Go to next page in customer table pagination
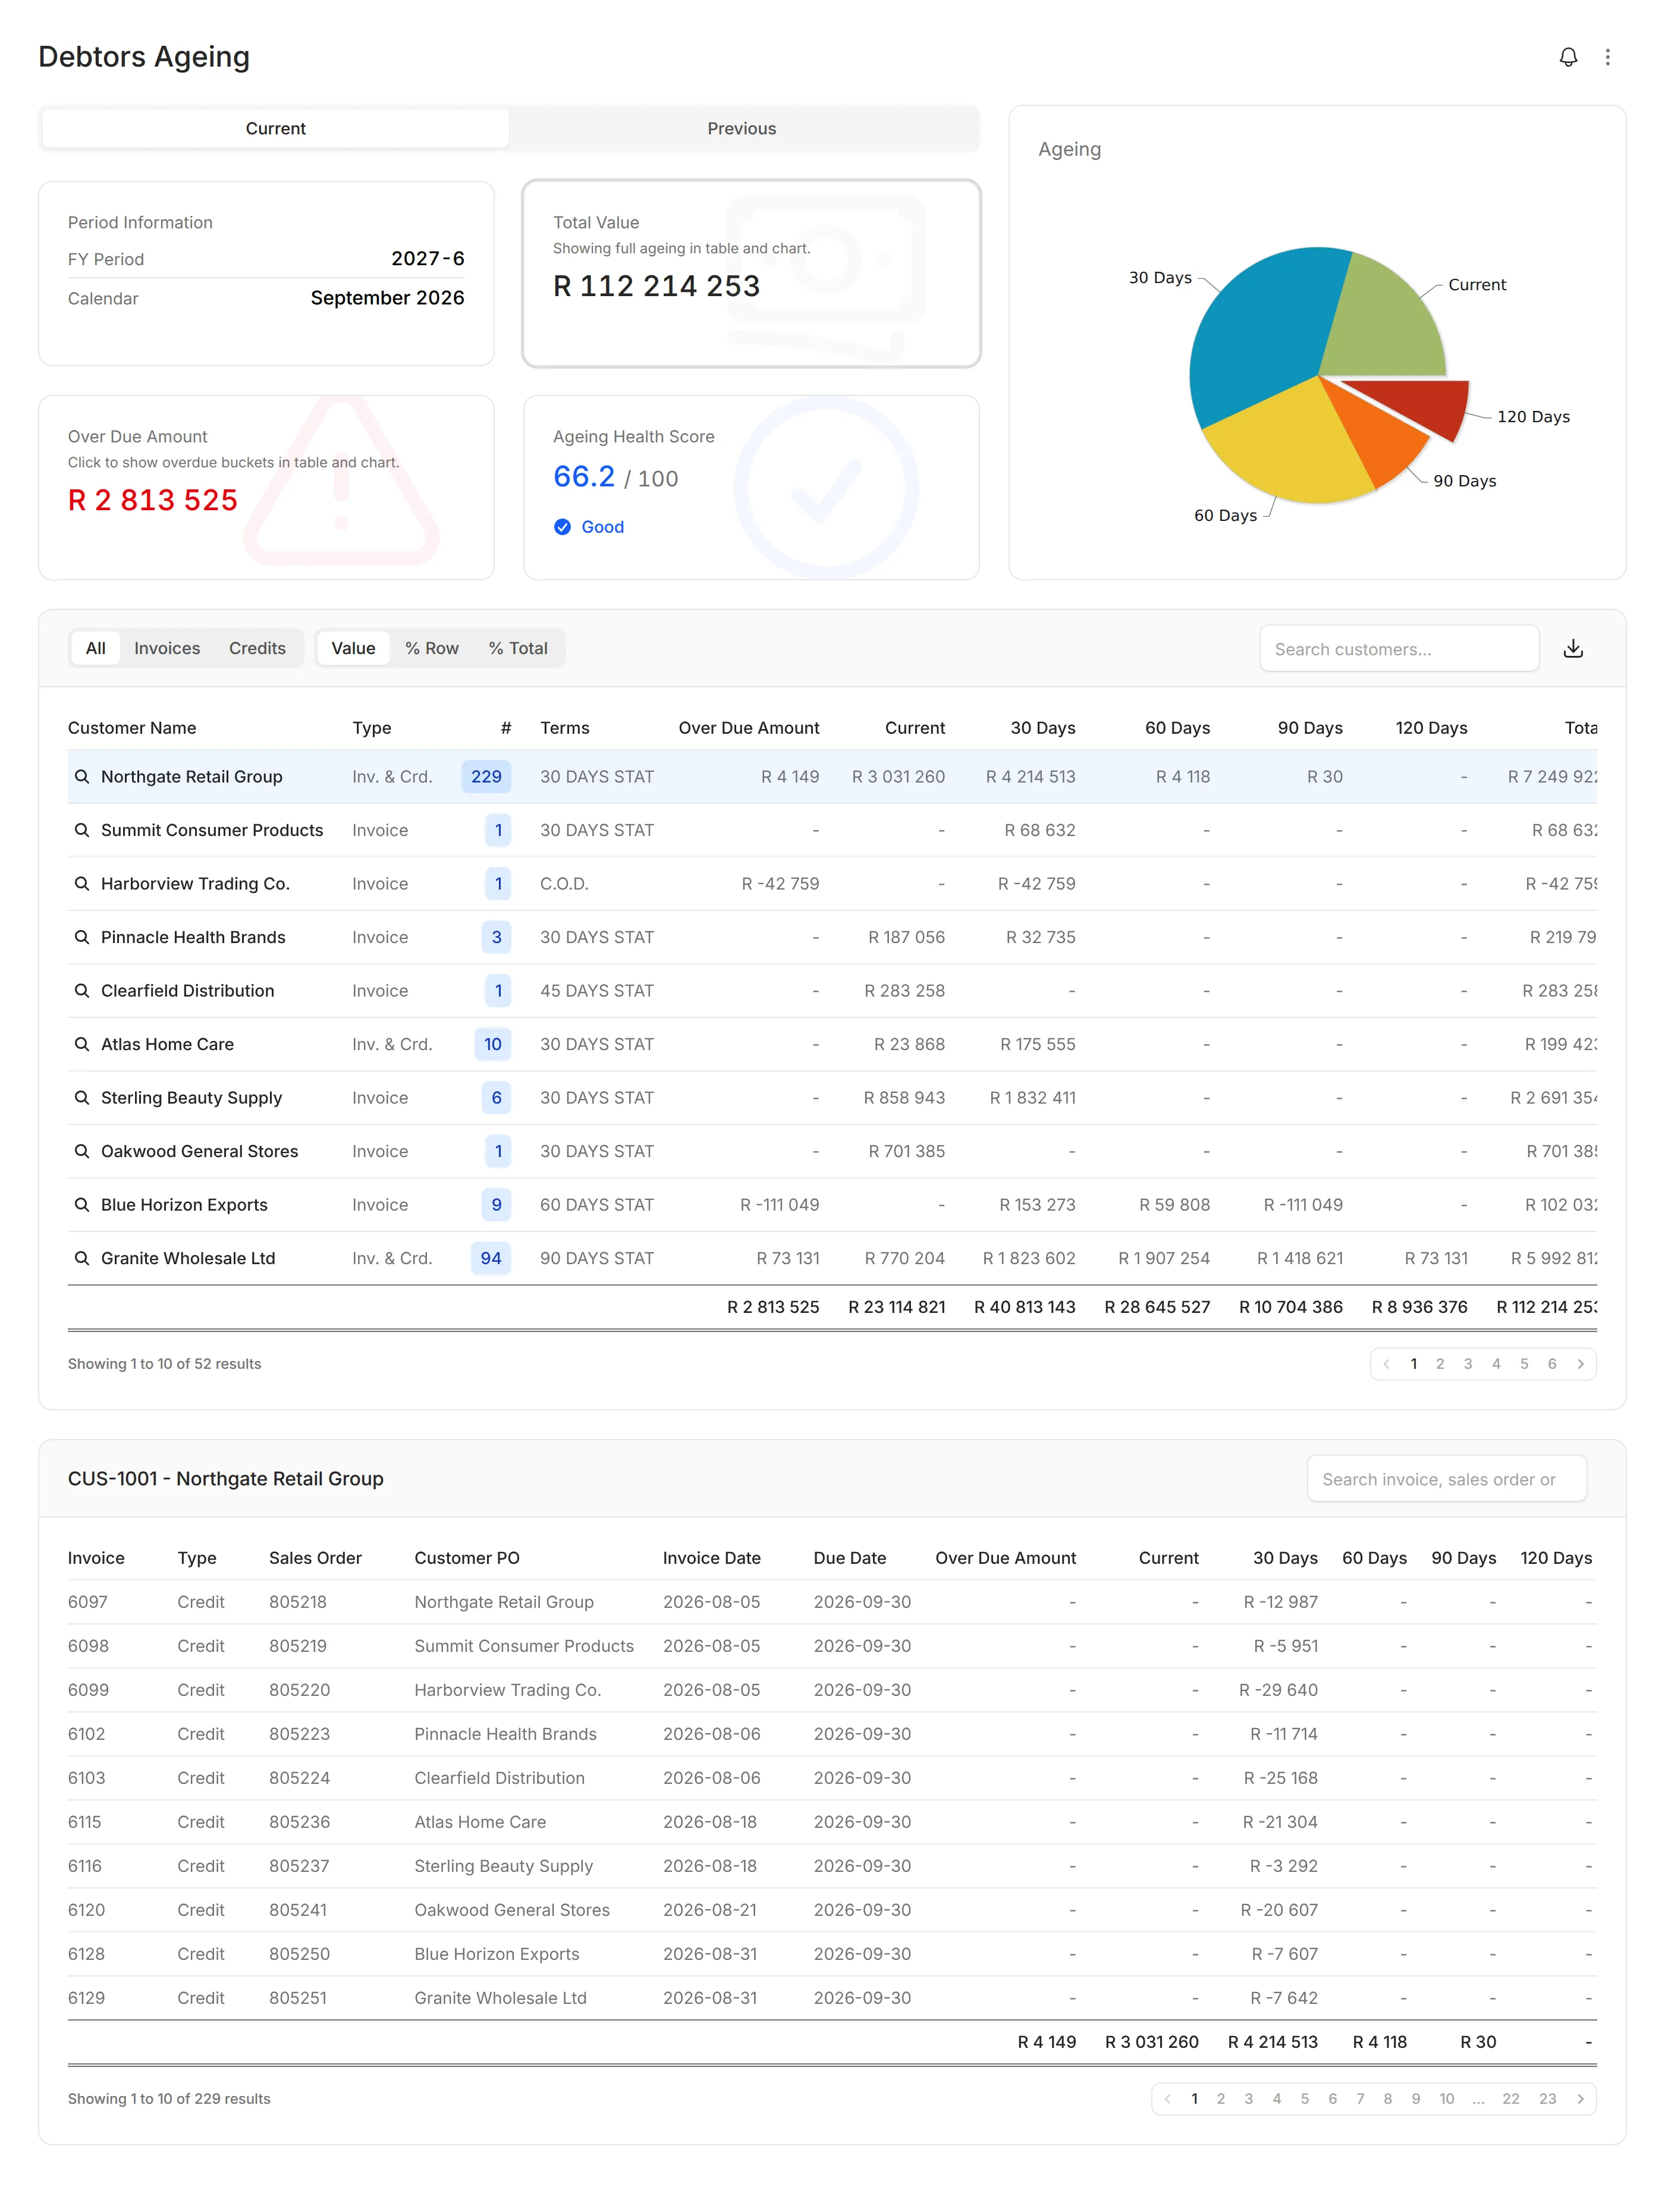Screen dimensions: 1665x2212 pyautogui.click(x=1580, y=1363)
